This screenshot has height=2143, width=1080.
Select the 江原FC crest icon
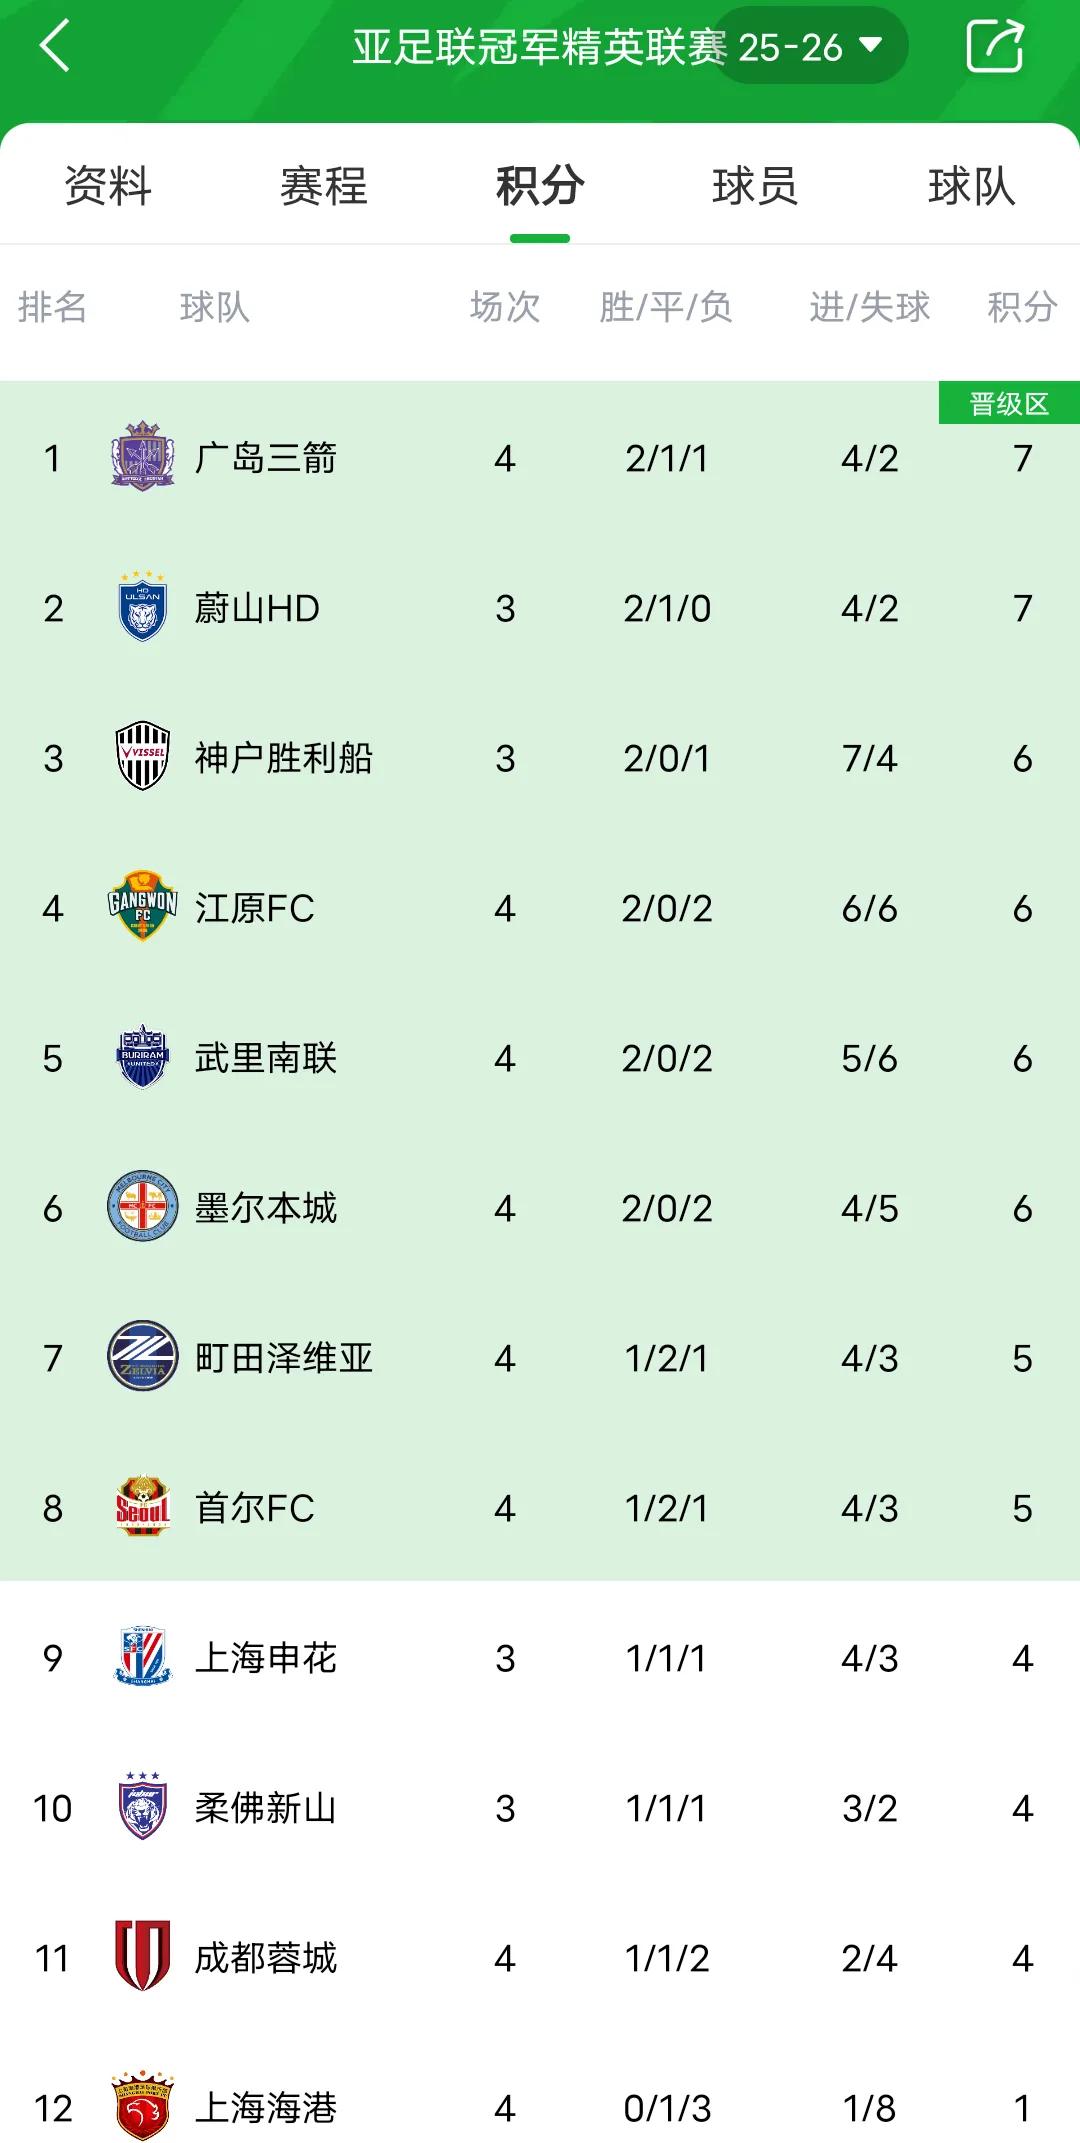143,907
